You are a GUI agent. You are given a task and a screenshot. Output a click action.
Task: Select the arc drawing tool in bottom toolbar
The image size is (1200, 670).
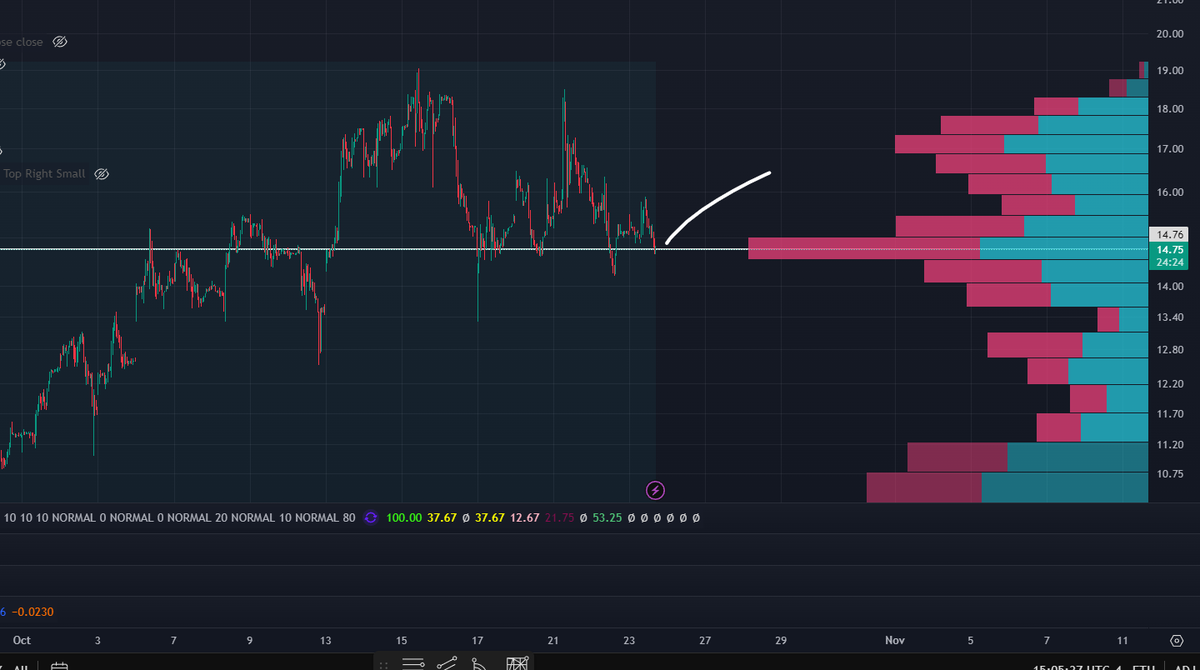(x=480, y=664)
